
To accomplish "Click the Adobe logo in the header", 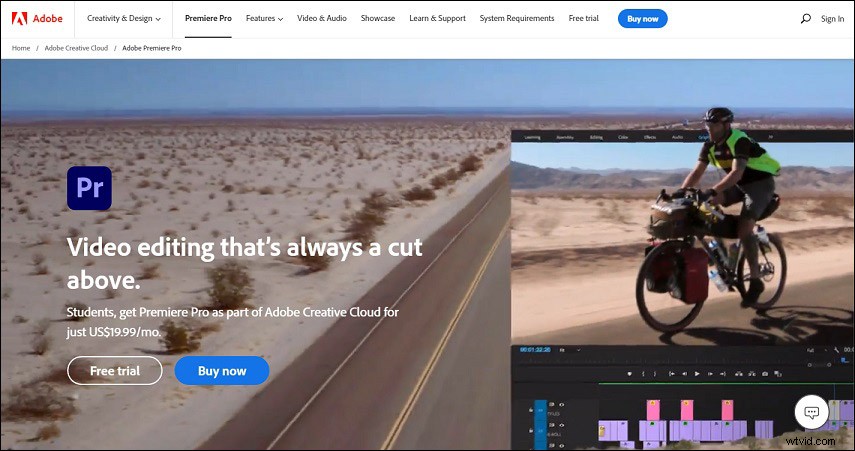I will tap(37, 19).
